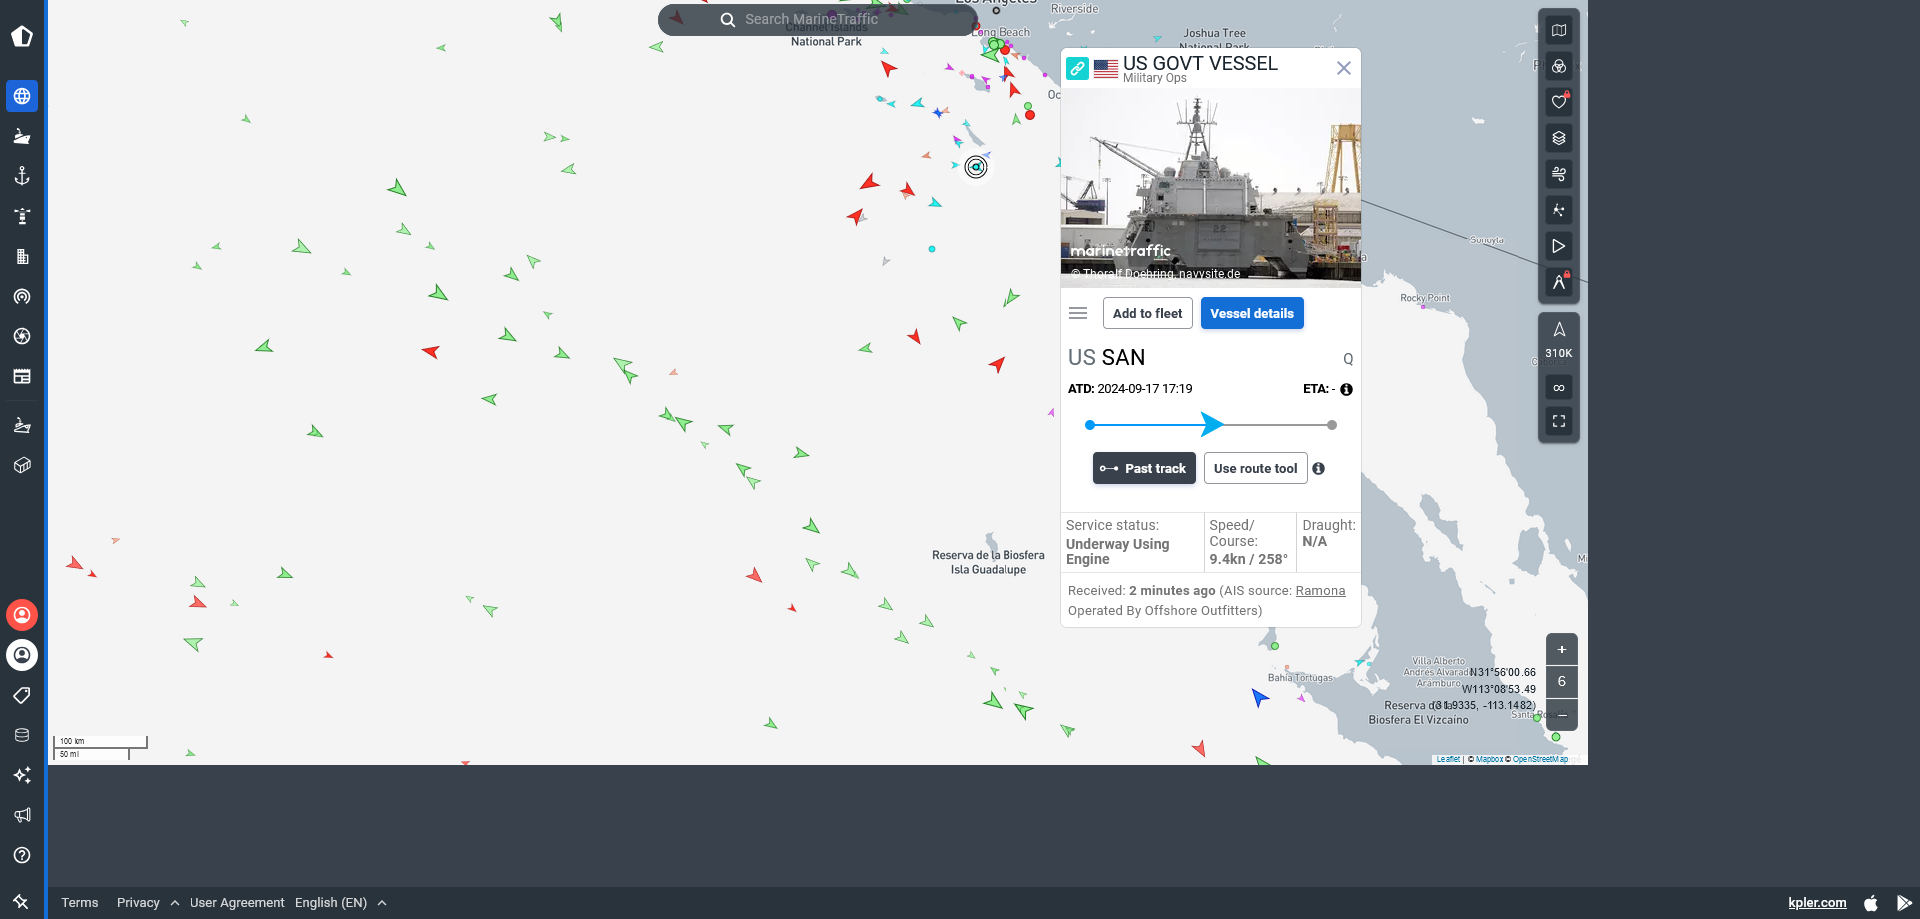
Task: Click the playback play icon on map toolbar
Action: click(1559, 246)
